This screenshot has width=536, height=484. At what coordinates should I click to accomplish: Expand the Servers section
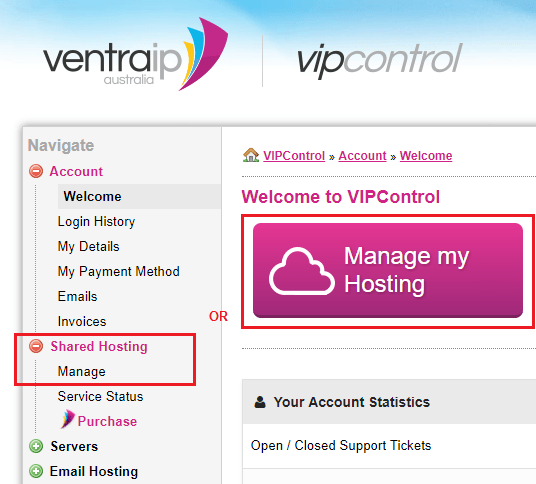[36, 446]
